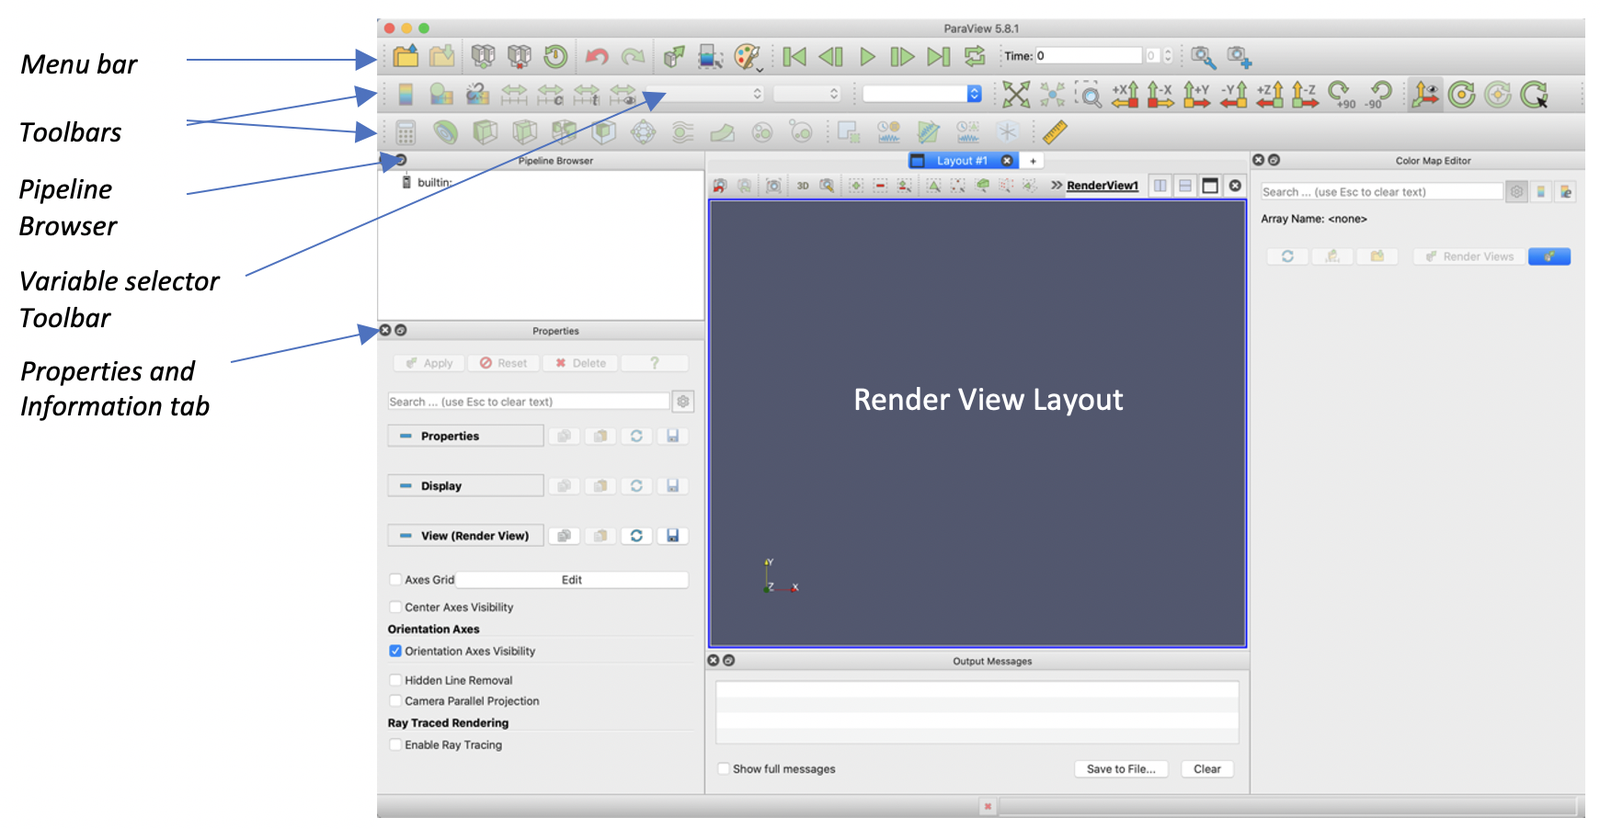
Task: Select the Ruler measurement tool
Action: coord(1054,132)
